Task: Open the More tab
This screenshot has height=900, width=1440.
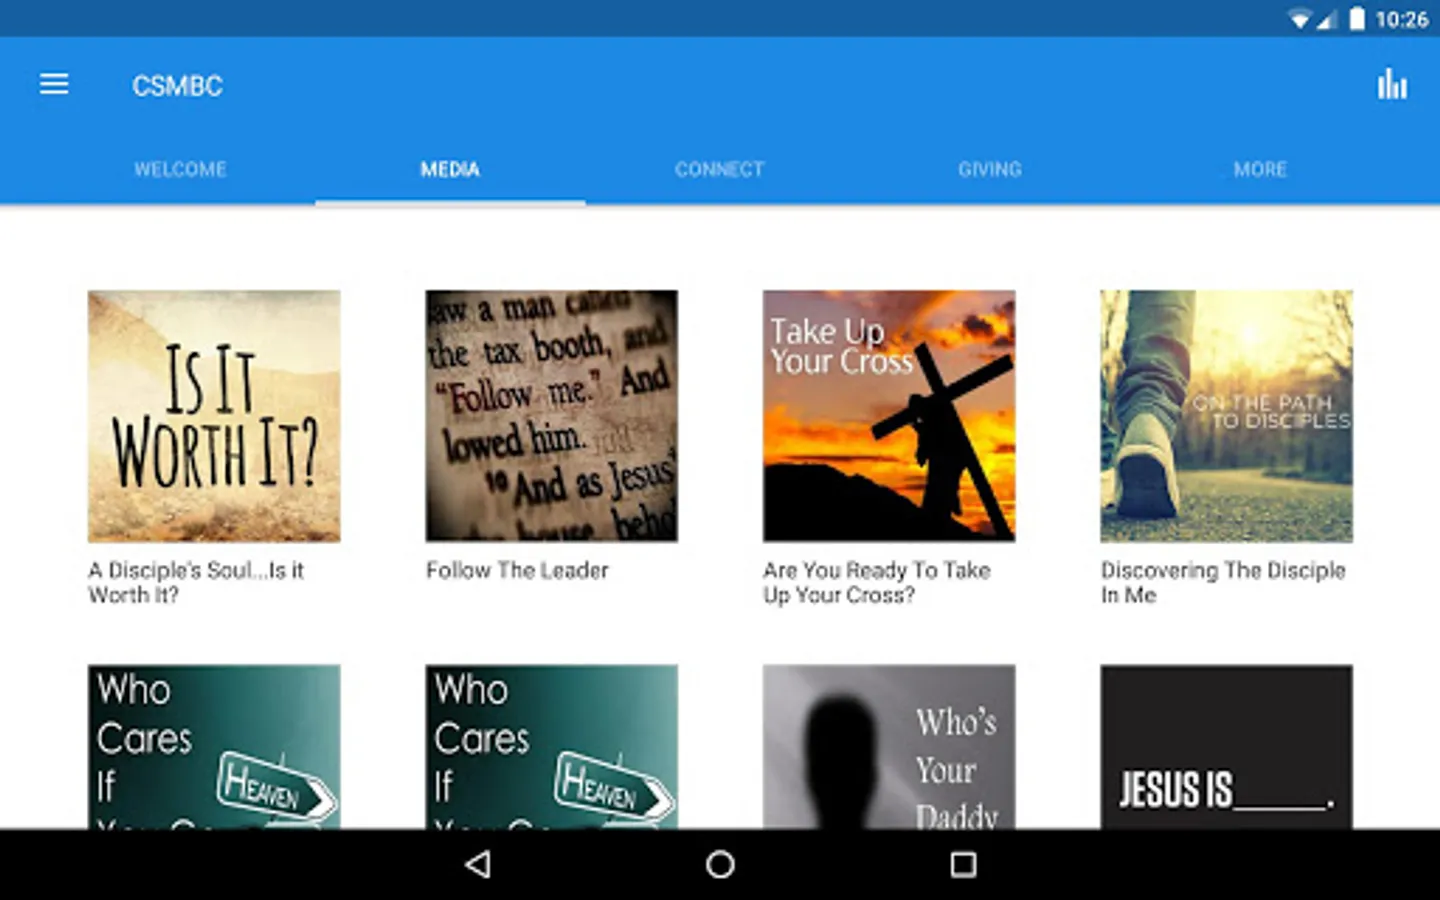Action: tap(1260, 169)
